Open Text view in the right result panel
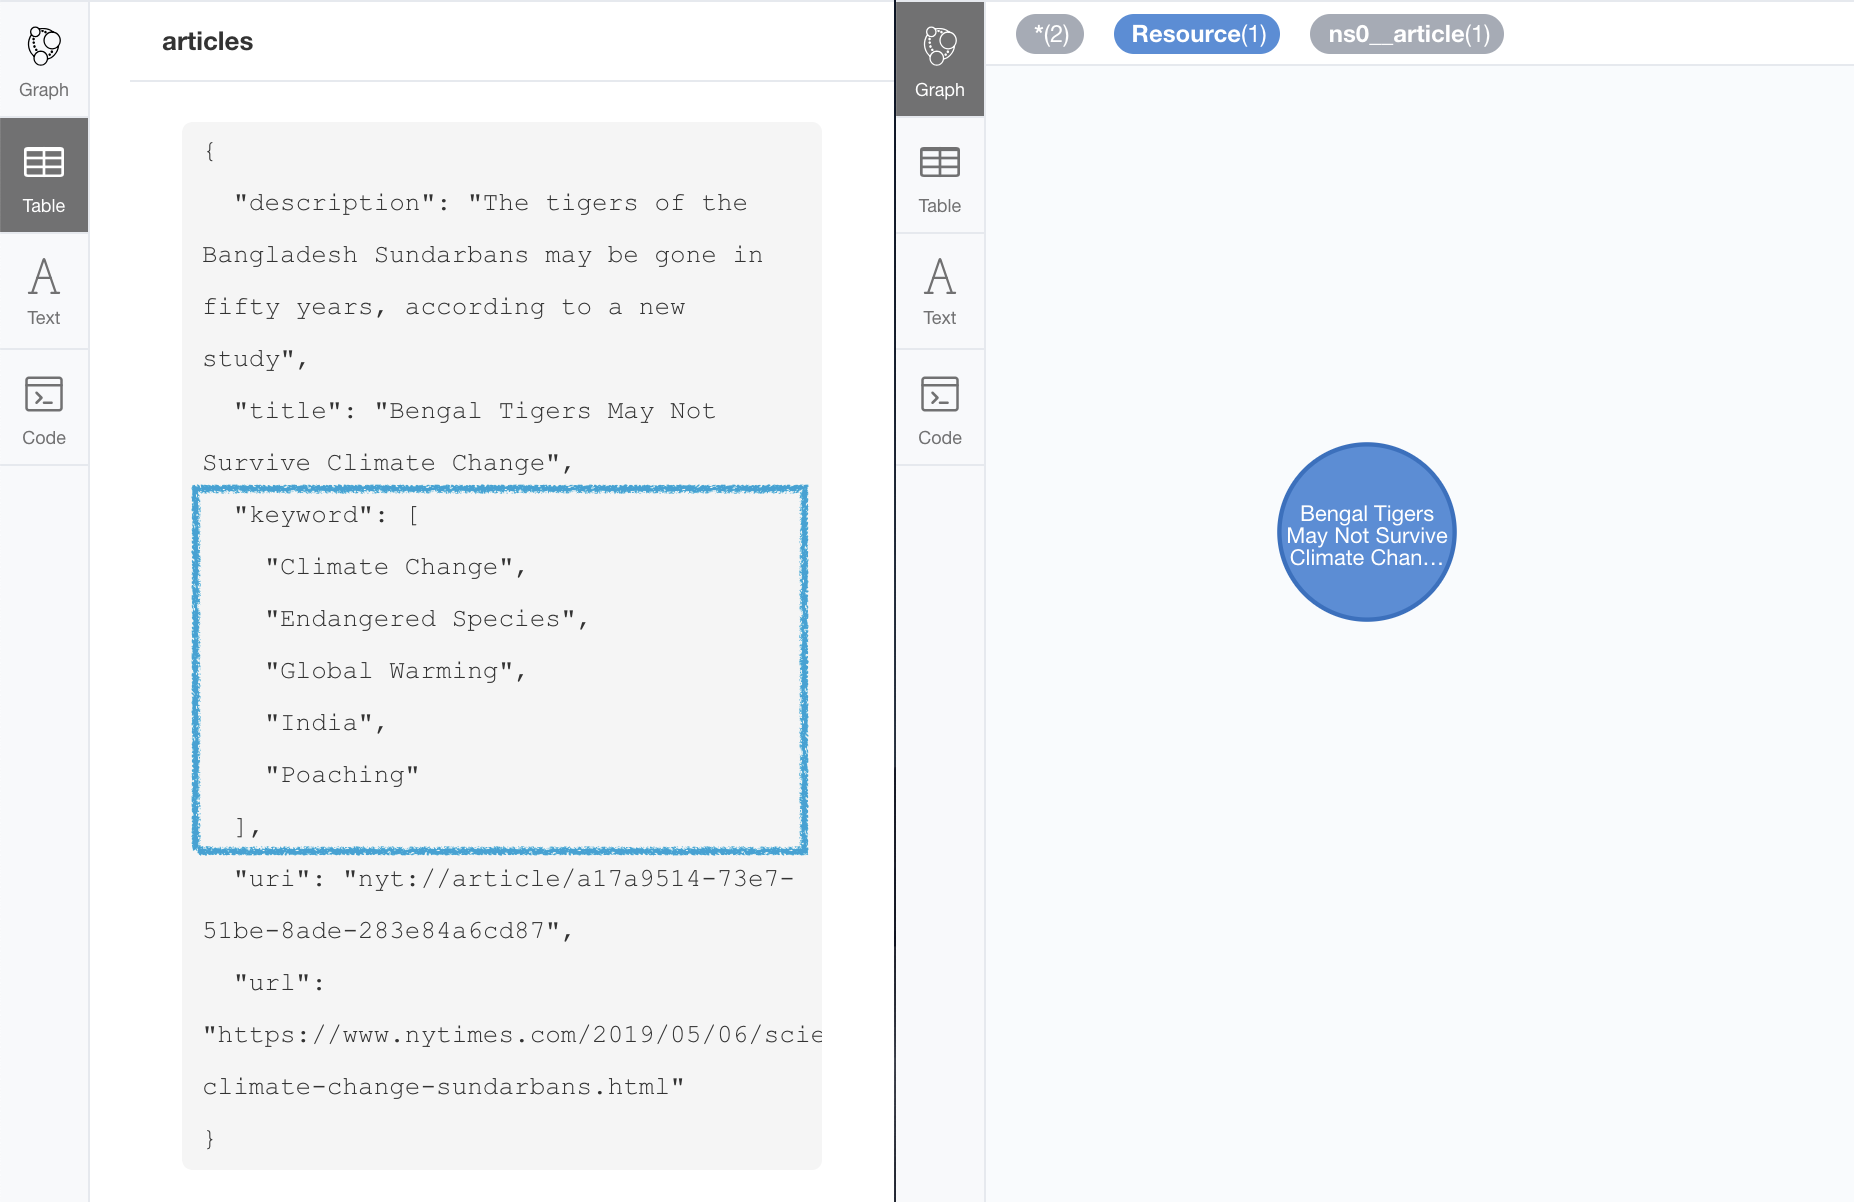 [940, 291]
